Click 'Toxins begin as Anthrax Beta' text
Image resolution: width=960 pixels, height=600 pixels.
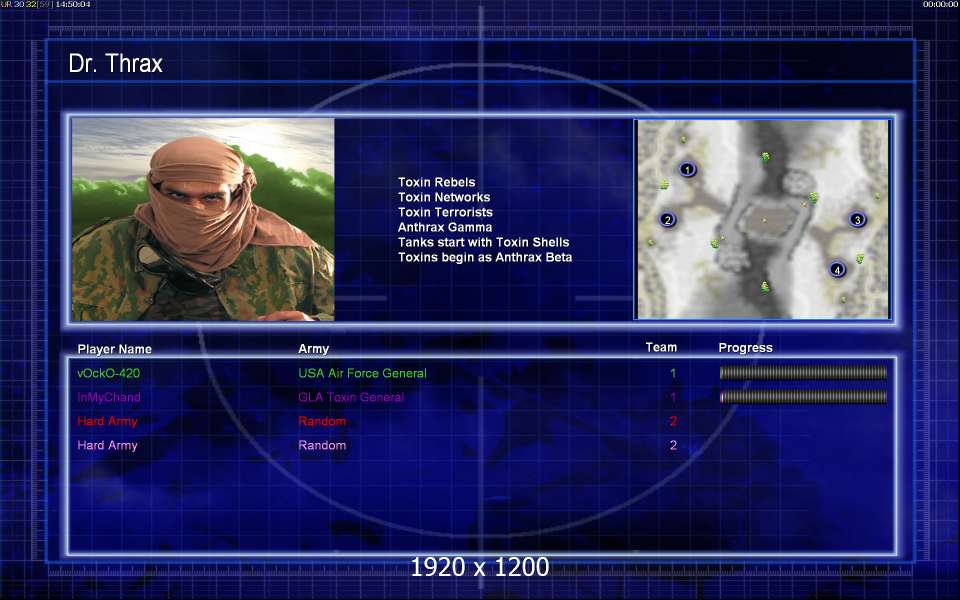tap(485, 257)
